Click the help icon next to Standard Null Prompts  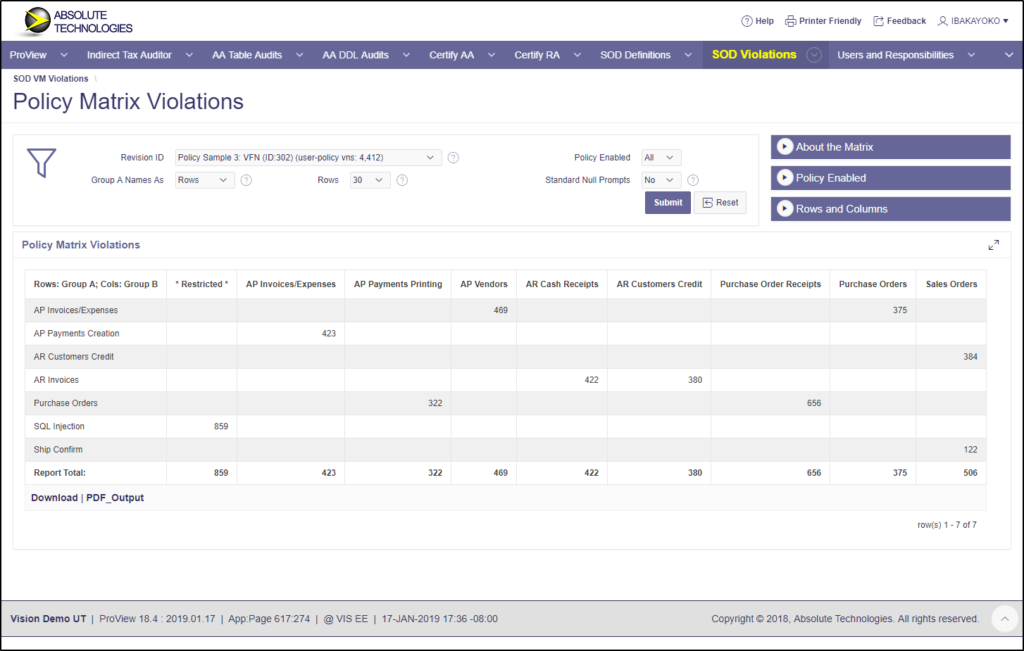[x=691, y=180]
